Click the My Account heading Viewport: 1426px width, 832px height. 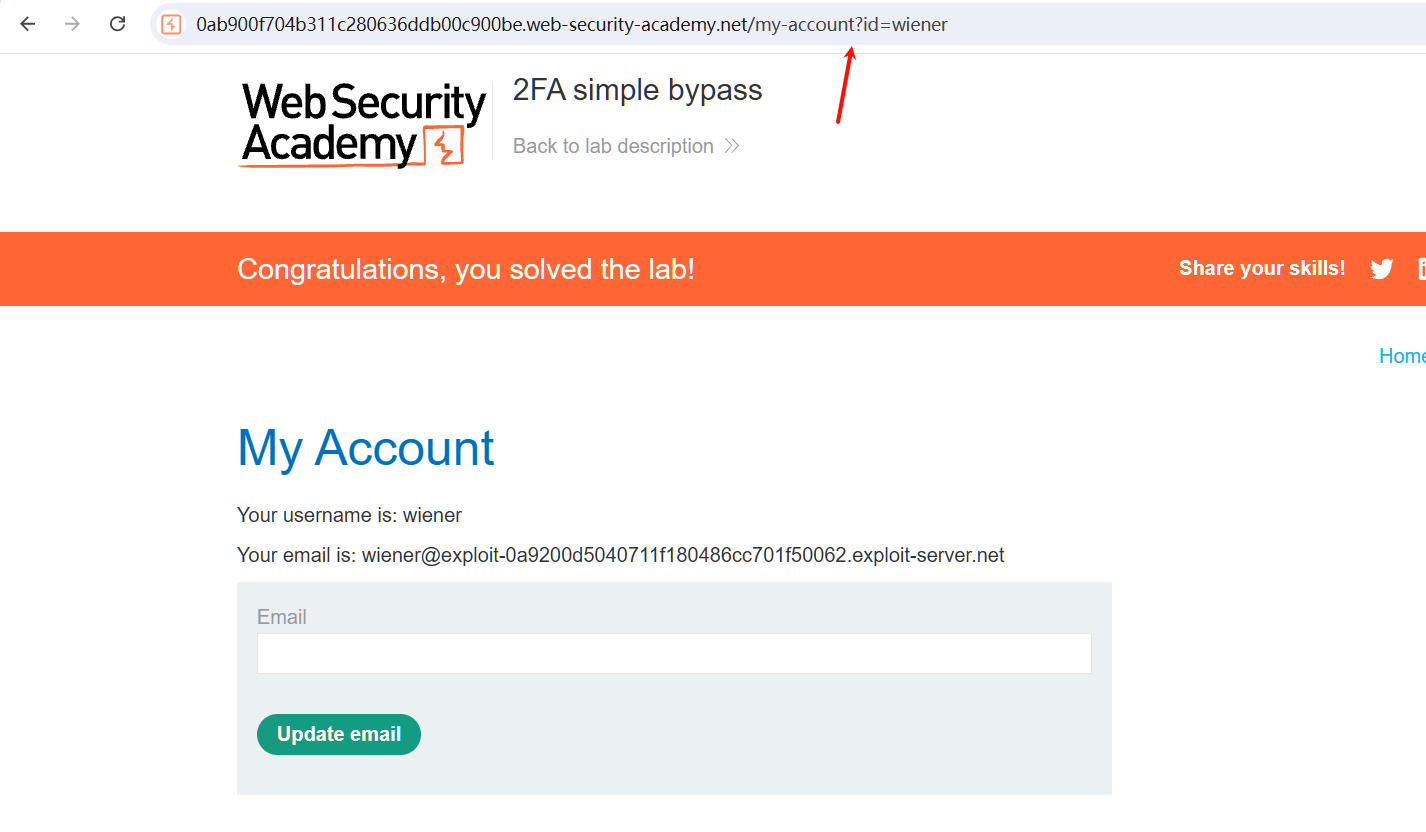pyautogui.click(x=366, y=448)
